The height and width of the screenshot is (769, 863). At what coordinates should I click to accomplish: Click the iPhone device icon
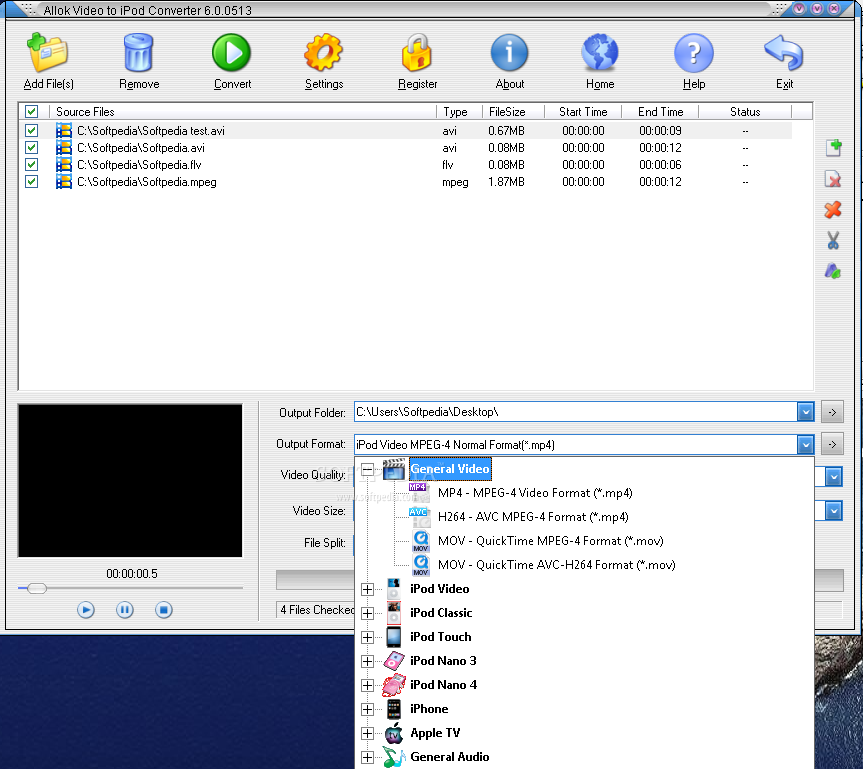click(394, 709)
